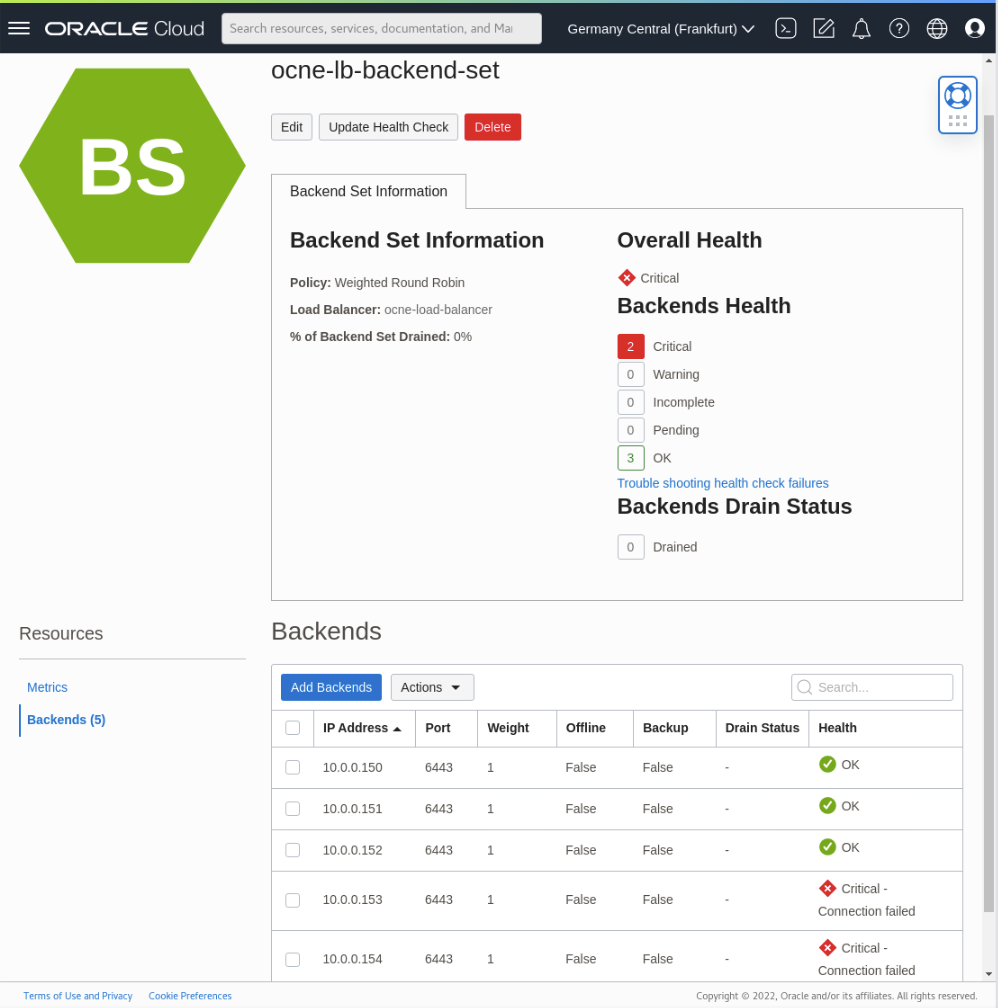Screen dimensions: 998x1008
Task: Open the announcements edit icon
Action: click(x=823, y=28)
